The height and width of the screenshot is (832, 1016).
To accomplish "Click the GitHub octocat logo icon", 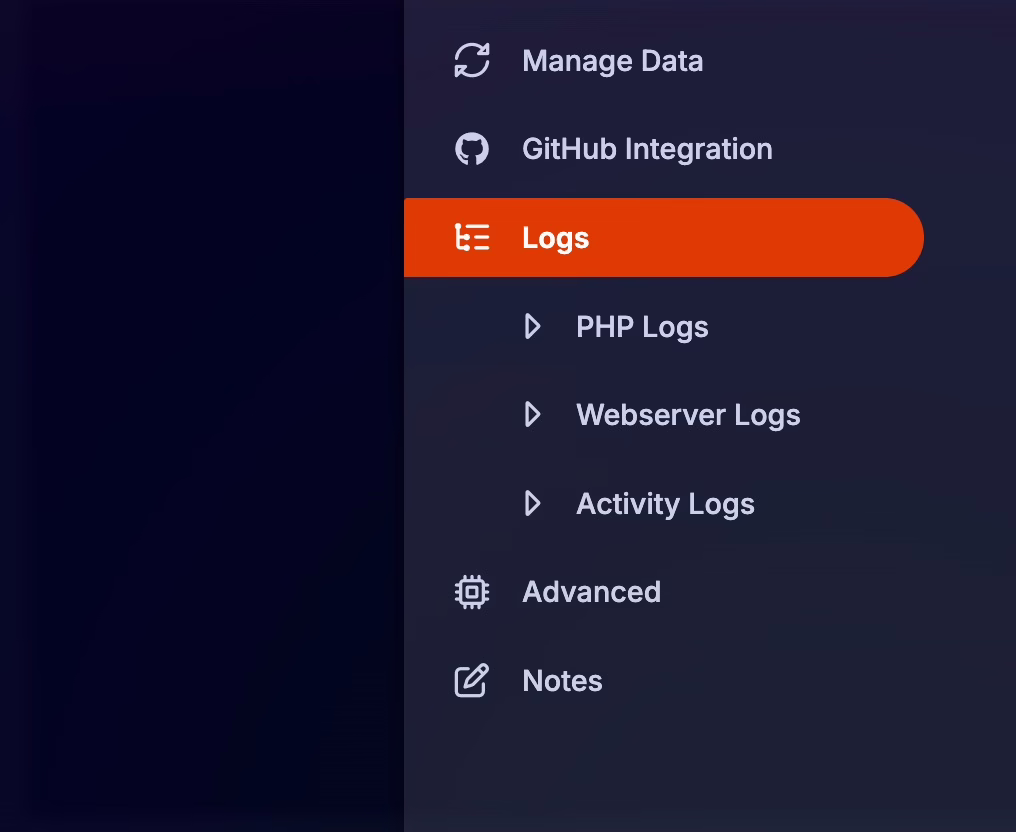I will click(x=472, y=150).
